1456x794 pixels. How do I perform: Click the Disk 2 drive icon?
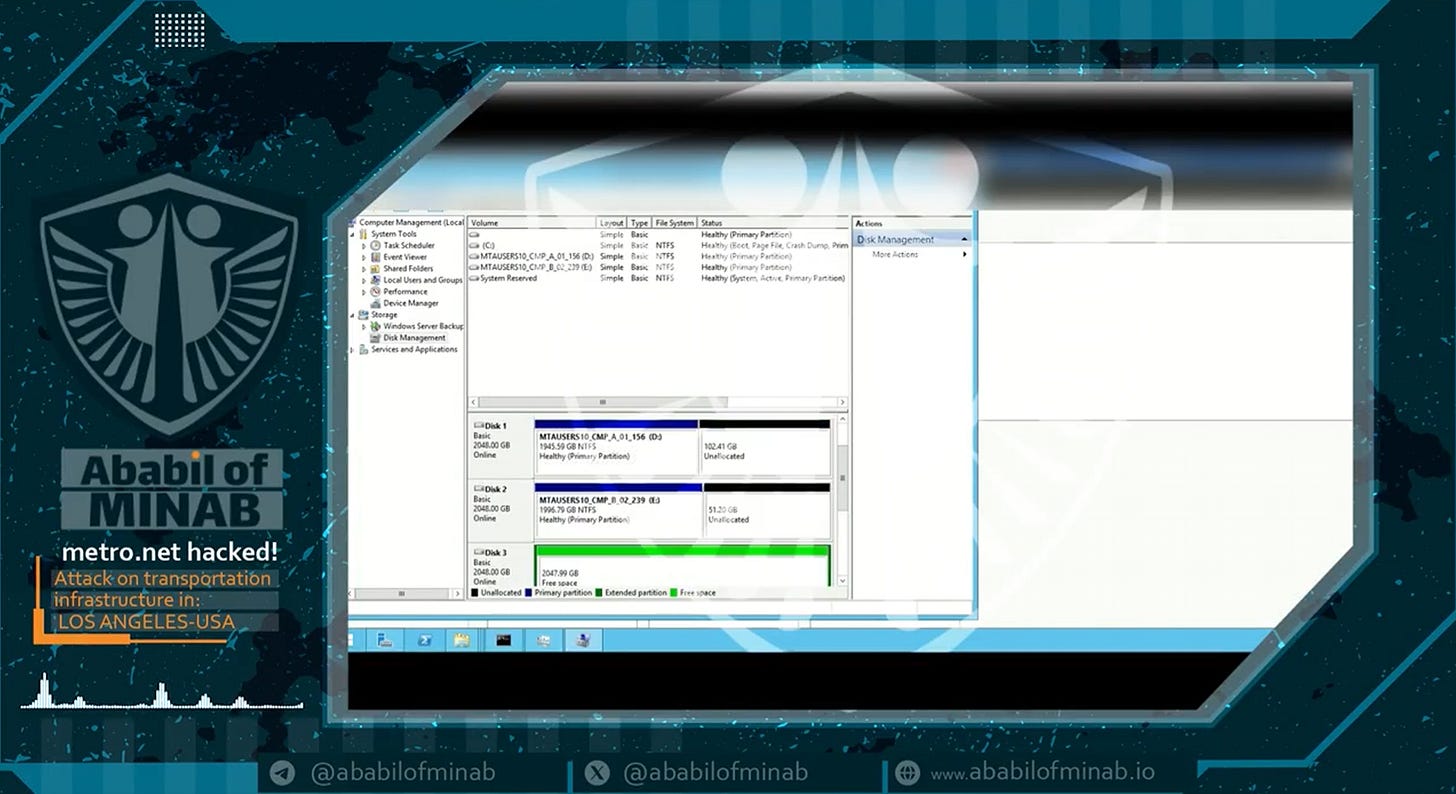(479, 489)
